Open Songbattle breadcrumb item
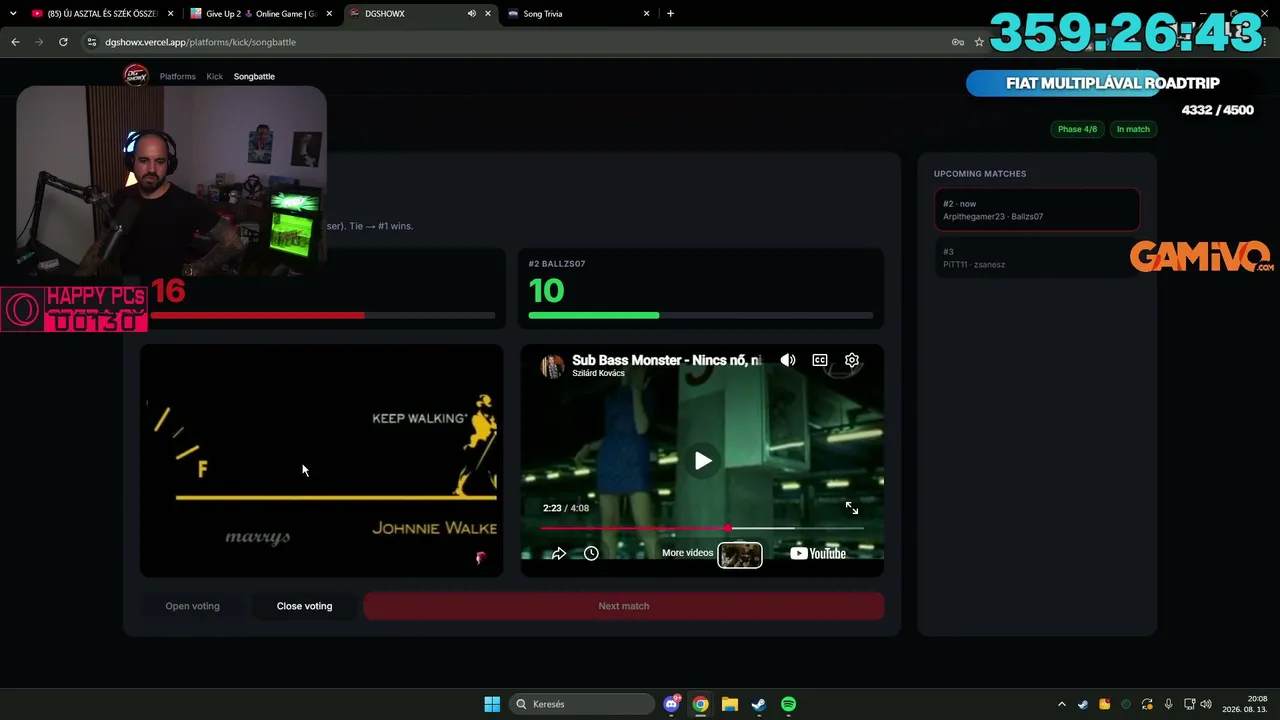The width and height of the screenshot is (1280, 720). [254, 76]
